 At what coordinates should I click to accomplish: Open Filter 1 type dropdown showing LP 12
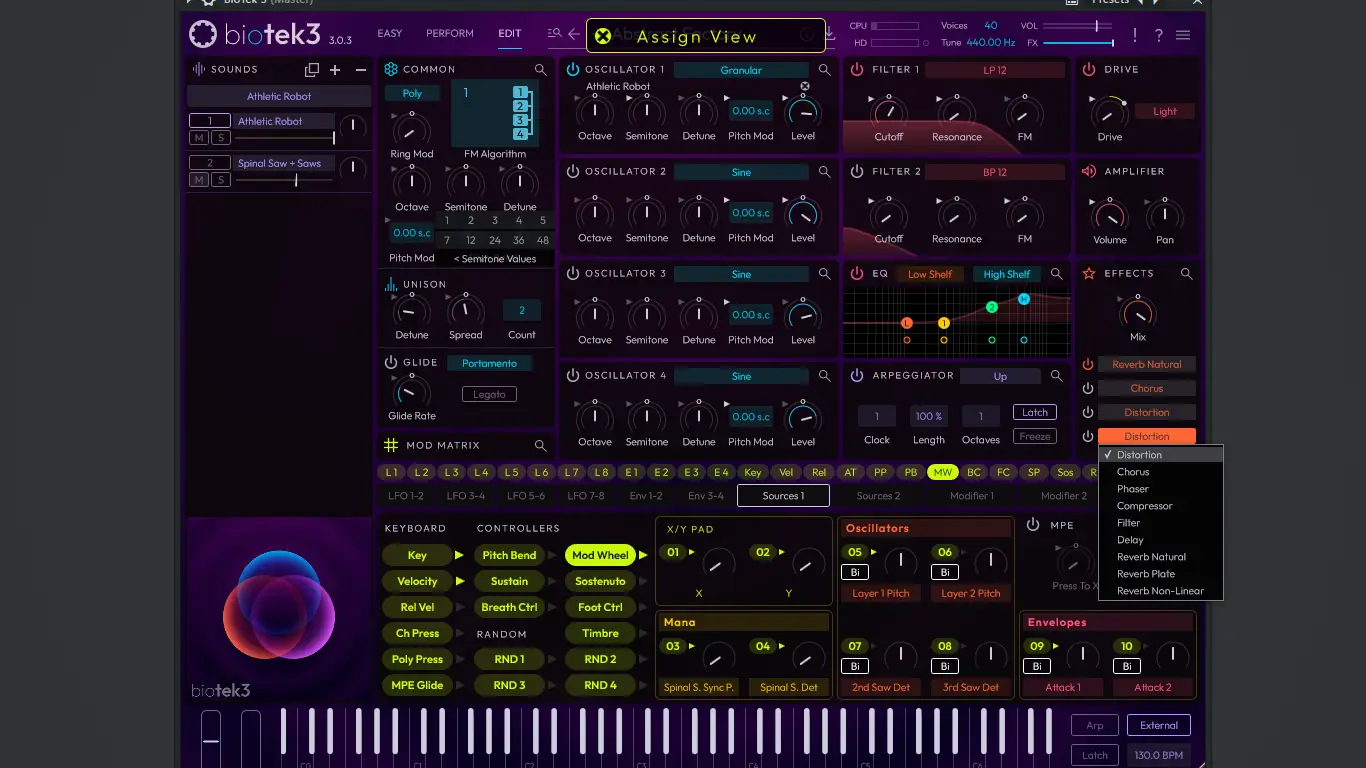[995, 70]
